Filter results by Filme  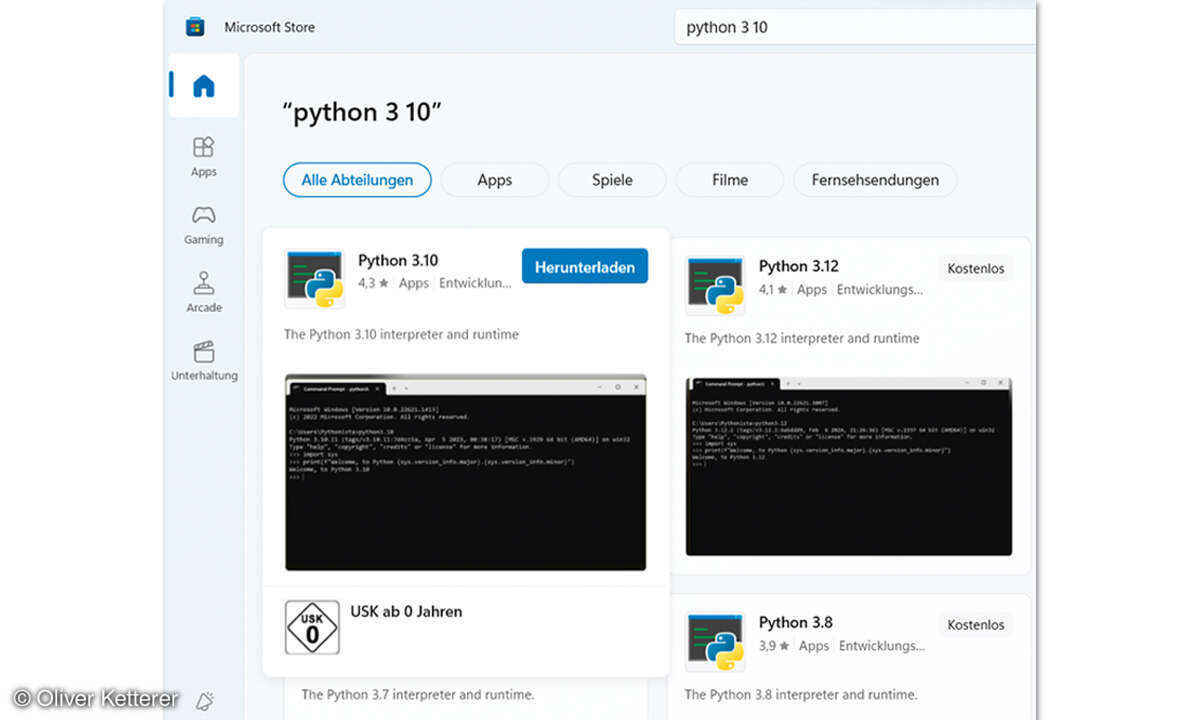(x=730, y=180)
